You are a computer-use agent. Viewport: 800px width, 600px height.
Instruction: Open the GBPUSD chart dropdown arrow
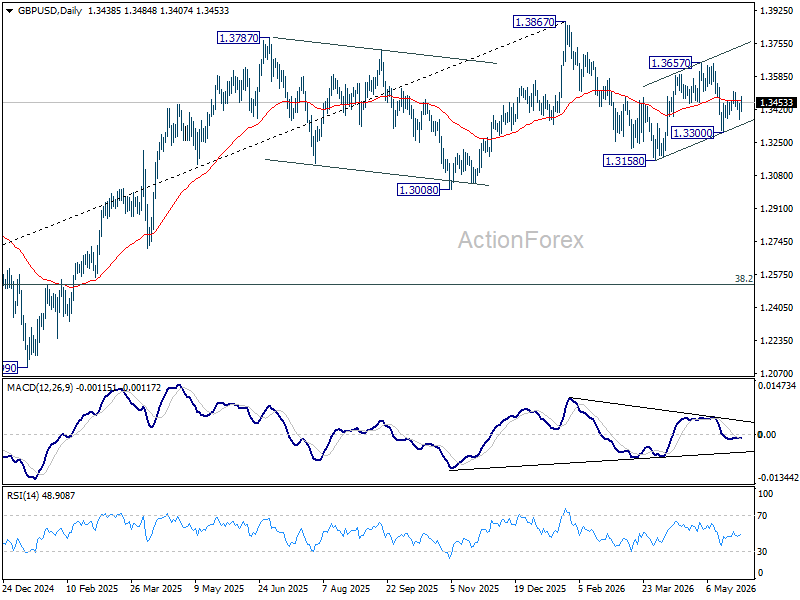pos(9,11)
